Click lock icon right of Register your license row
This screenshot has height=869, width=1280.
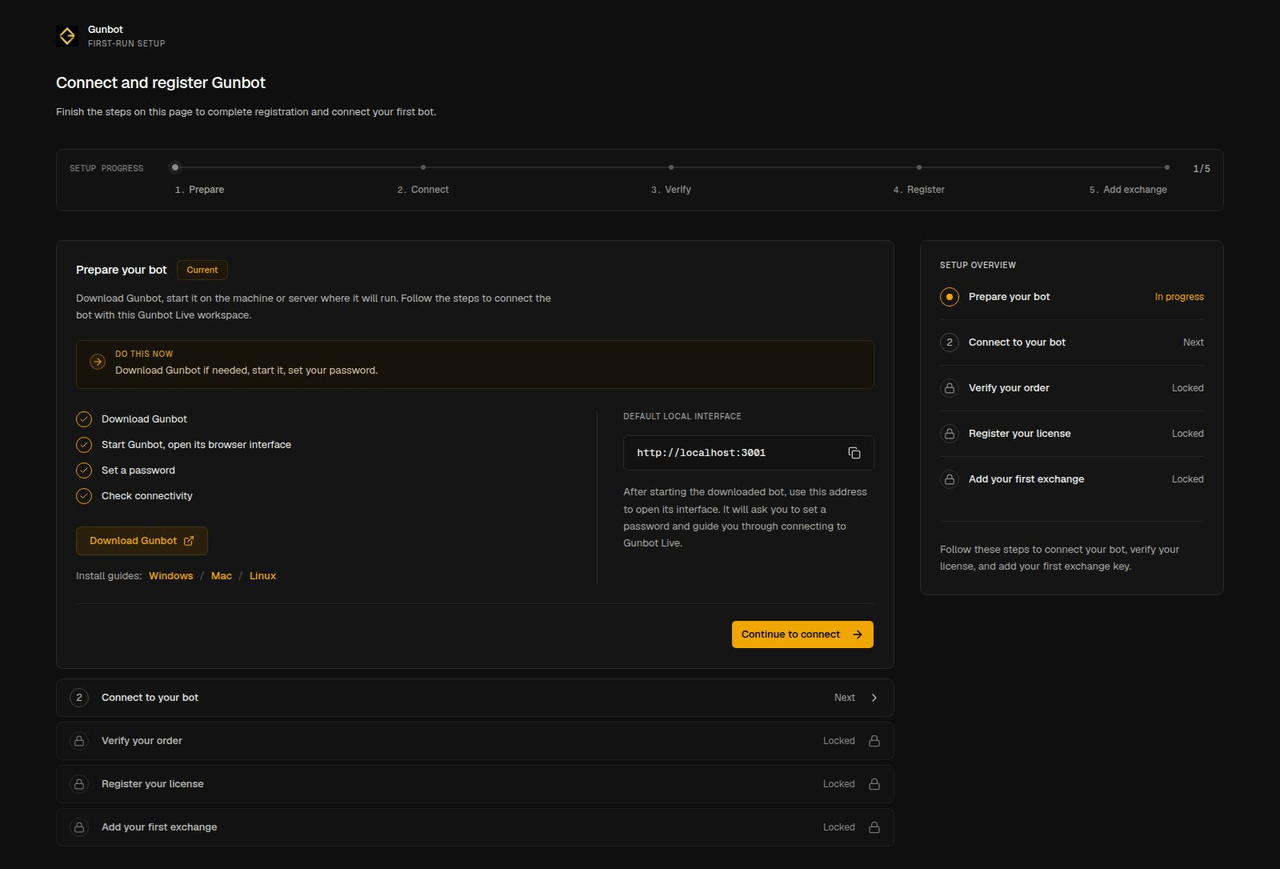(874, 784)
